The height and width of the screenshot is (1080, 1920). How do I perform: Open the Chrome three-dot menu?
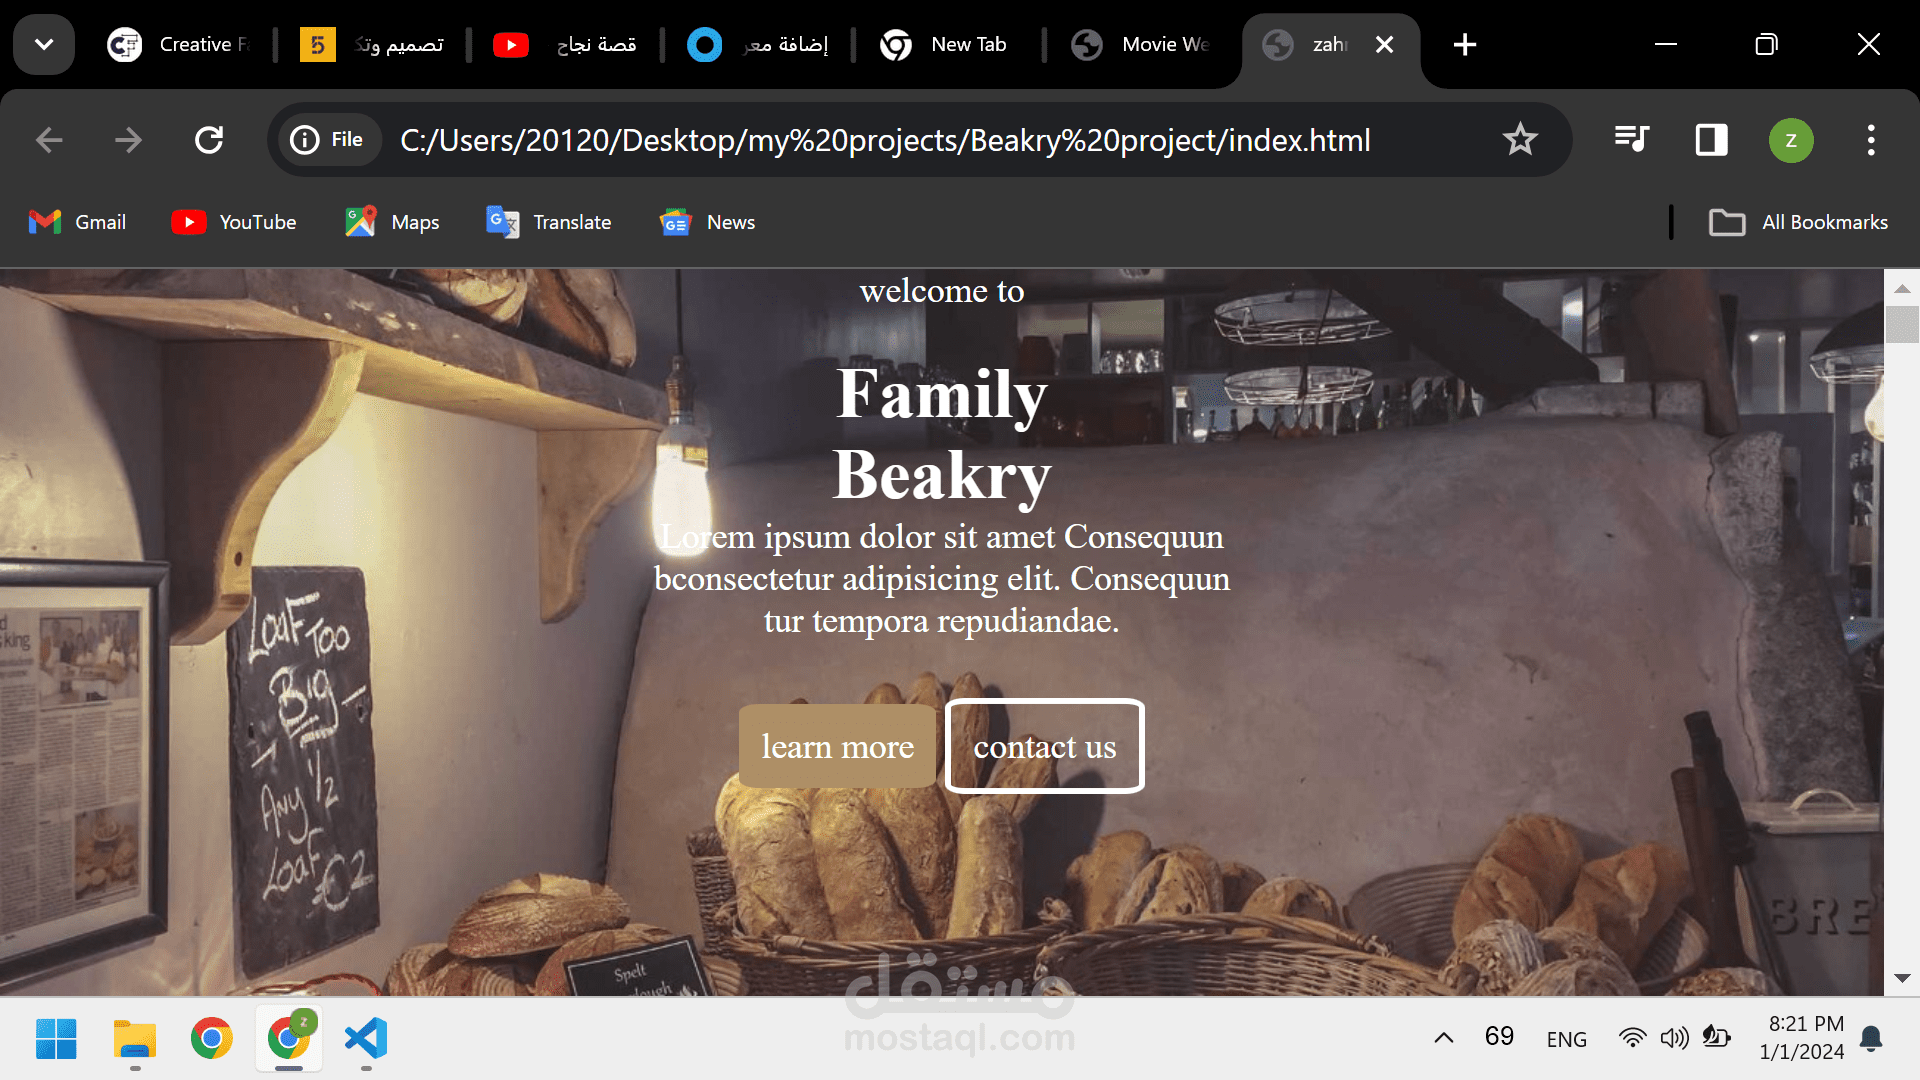pyautogui.click(x=1870, y=140)
